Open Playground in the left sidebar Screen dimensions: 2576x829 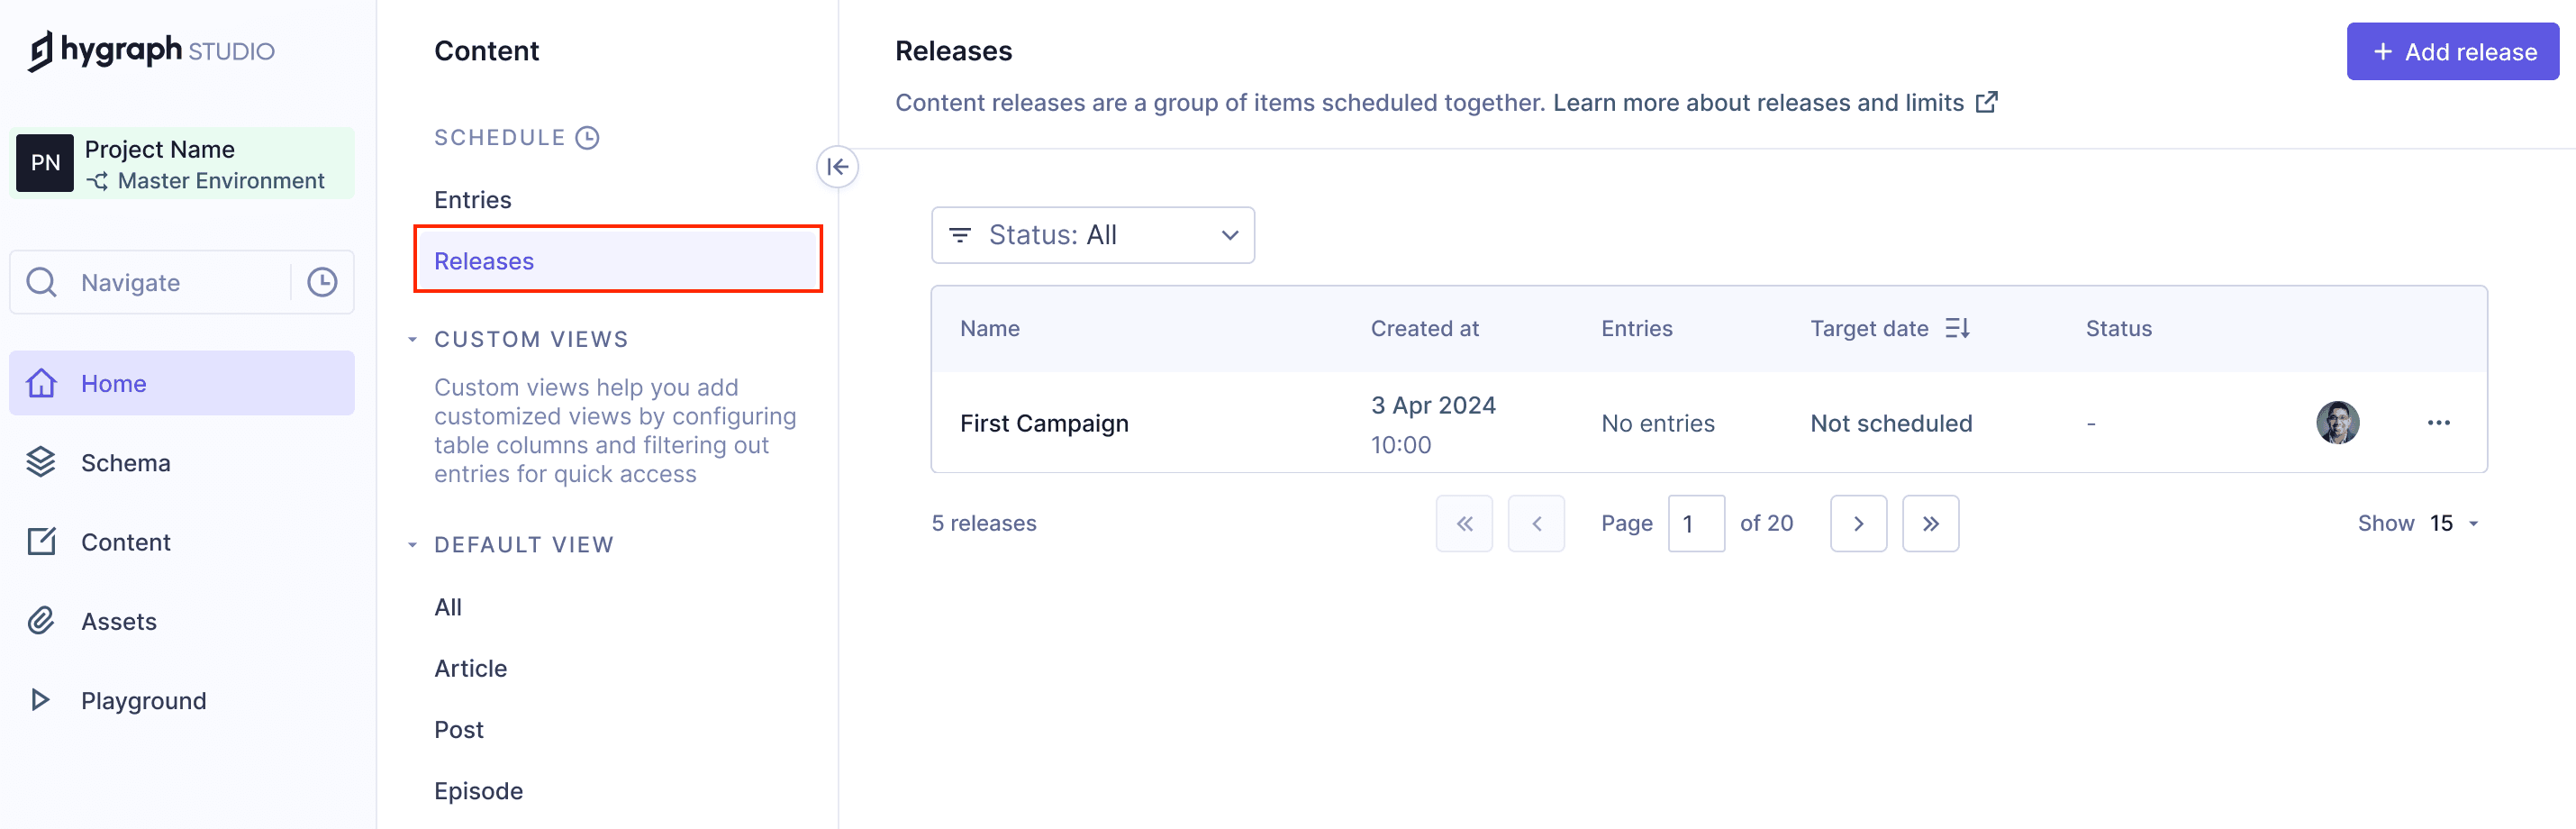point(143,701)
